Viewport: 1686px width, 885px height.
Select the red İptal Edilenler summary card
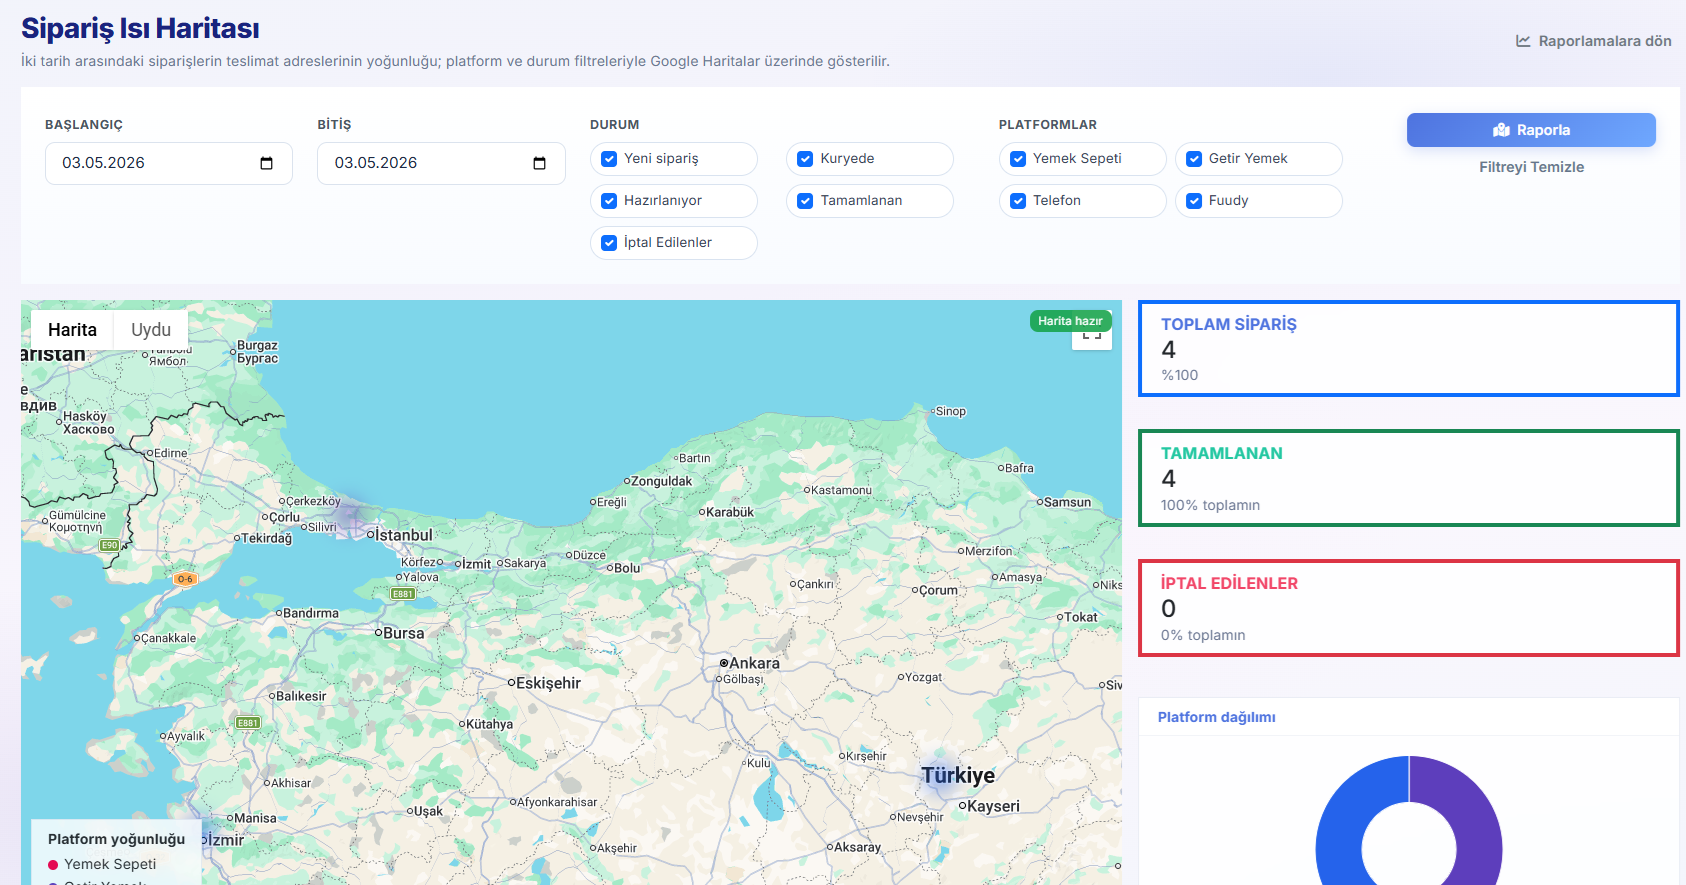(x=1409, y=608)
